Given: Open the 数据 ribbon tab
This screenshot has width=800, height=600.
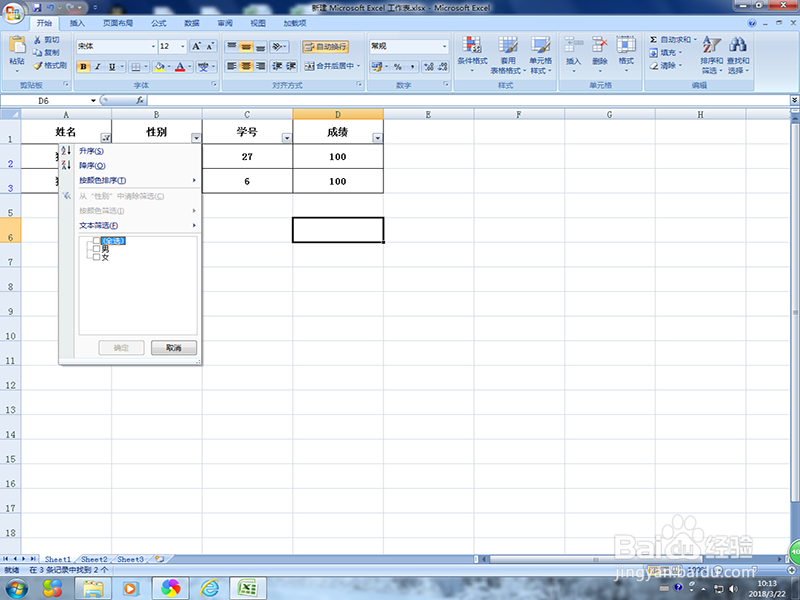Looking at the screenshot, I should pyautogui.click(x=192, y=23).
